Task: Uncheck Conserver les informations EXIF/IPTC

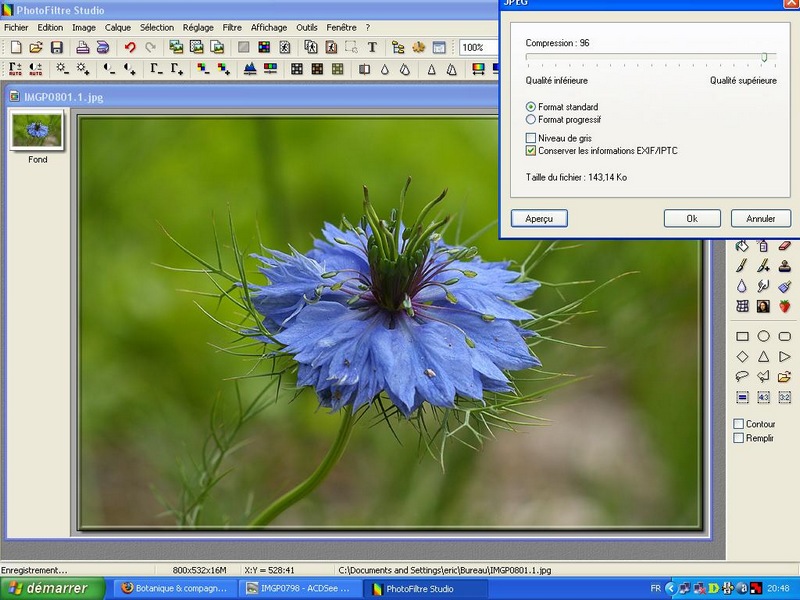Action: point(531,151)
